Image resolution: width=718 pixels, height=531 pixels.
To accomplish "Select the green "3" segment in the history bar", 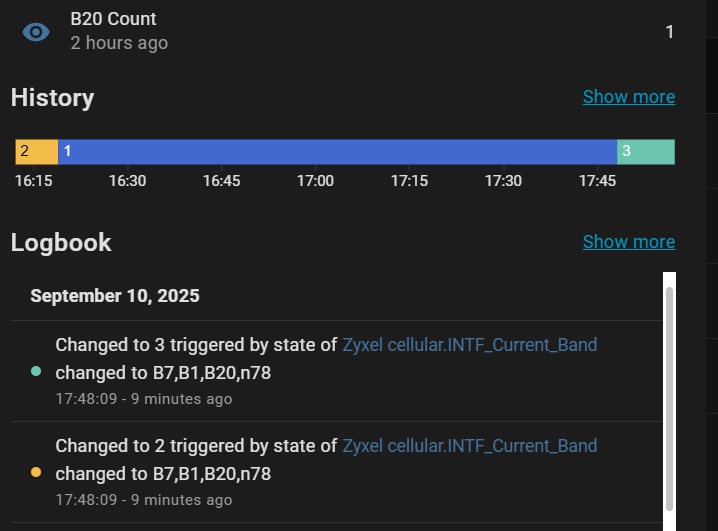I will (x=646, y=152).
